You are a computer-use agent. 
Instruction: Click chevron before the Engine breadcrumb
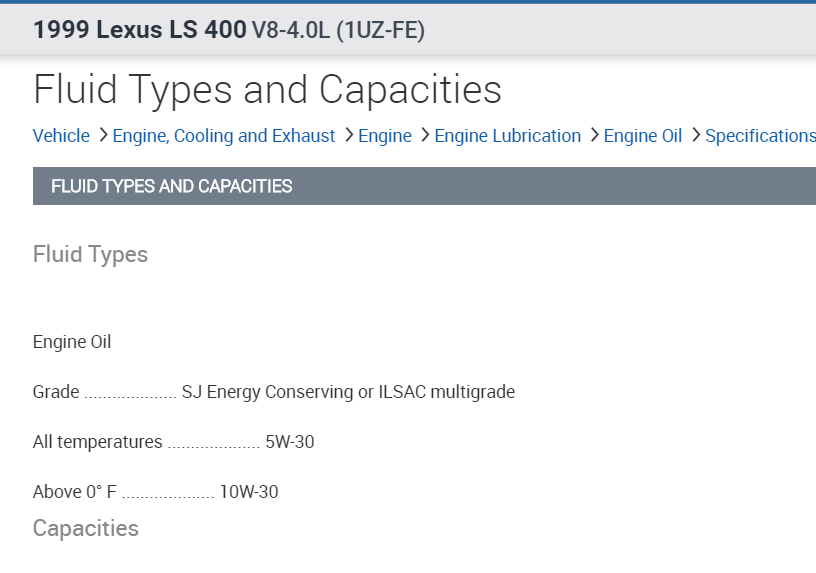[x=348, y=135]
